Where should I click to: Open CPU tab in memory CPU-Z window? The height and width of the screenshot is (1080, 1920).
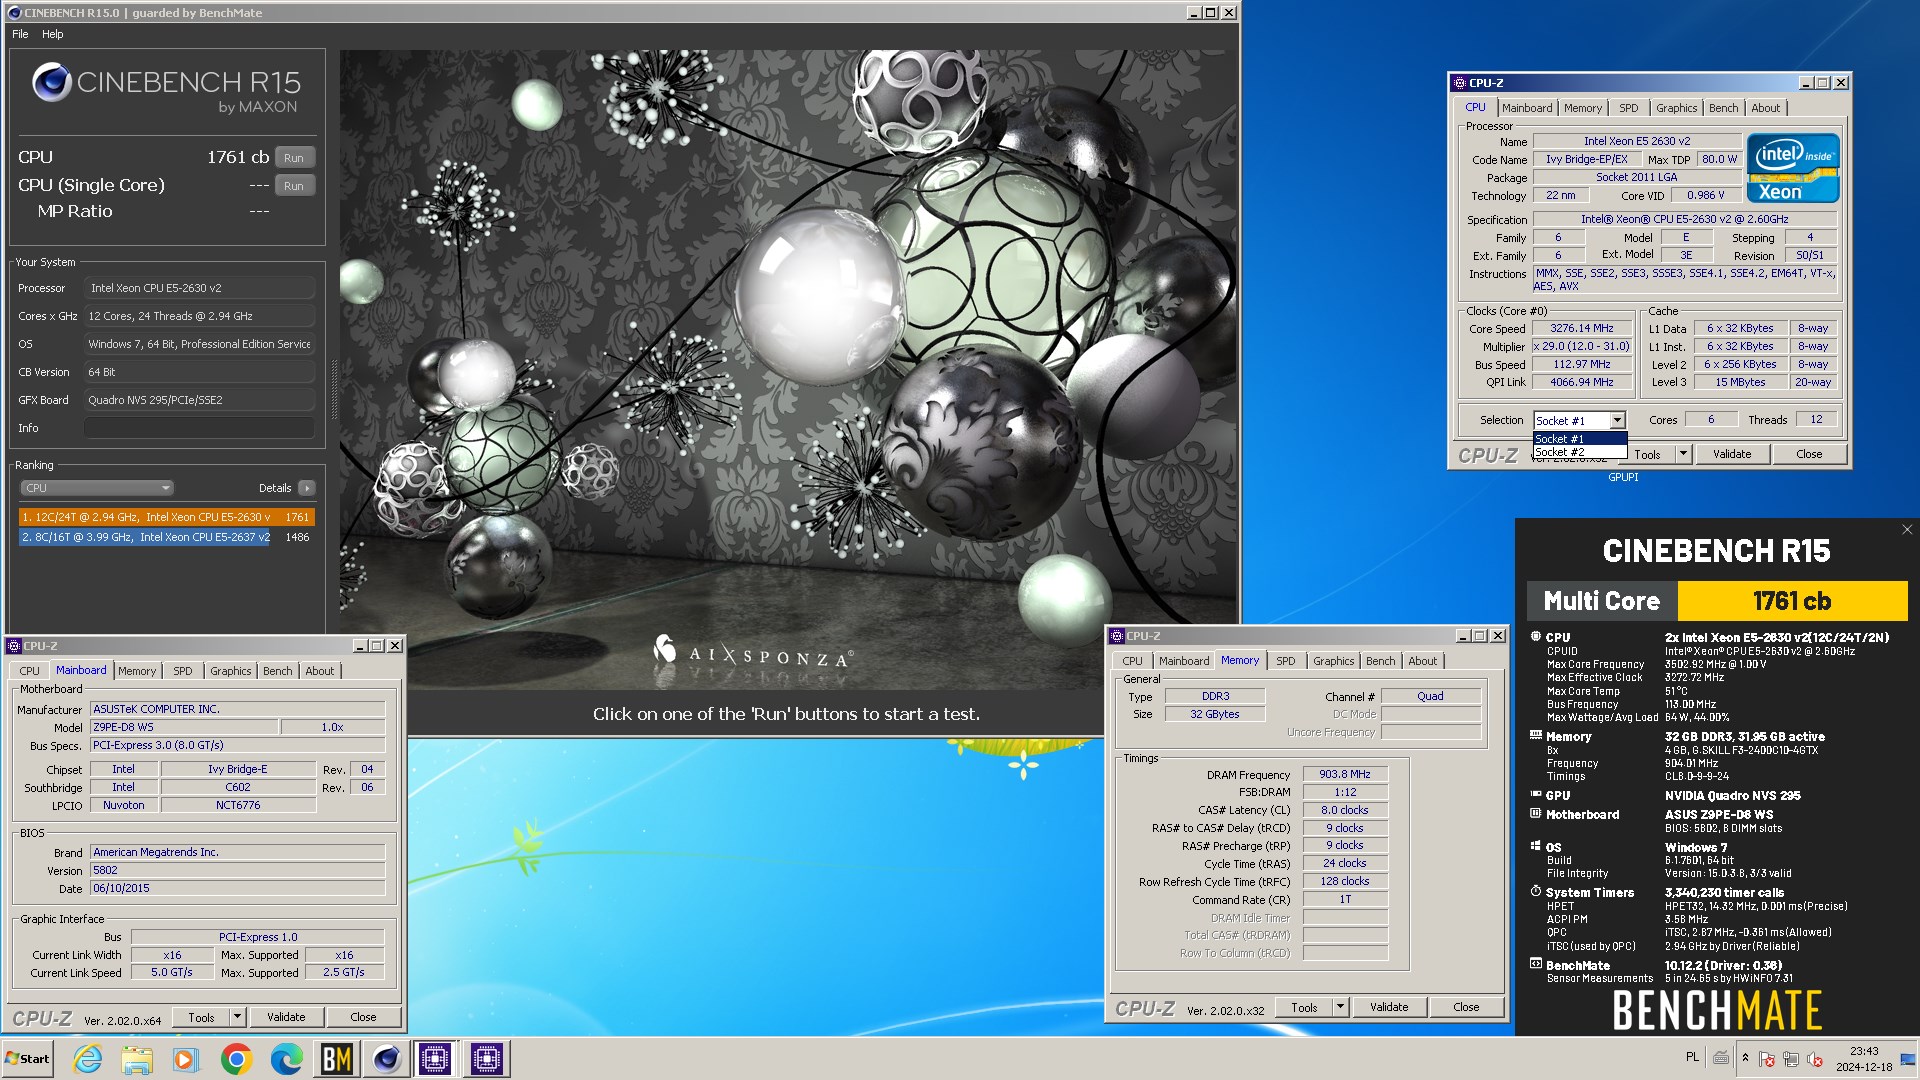click(x=1132, y=661)
